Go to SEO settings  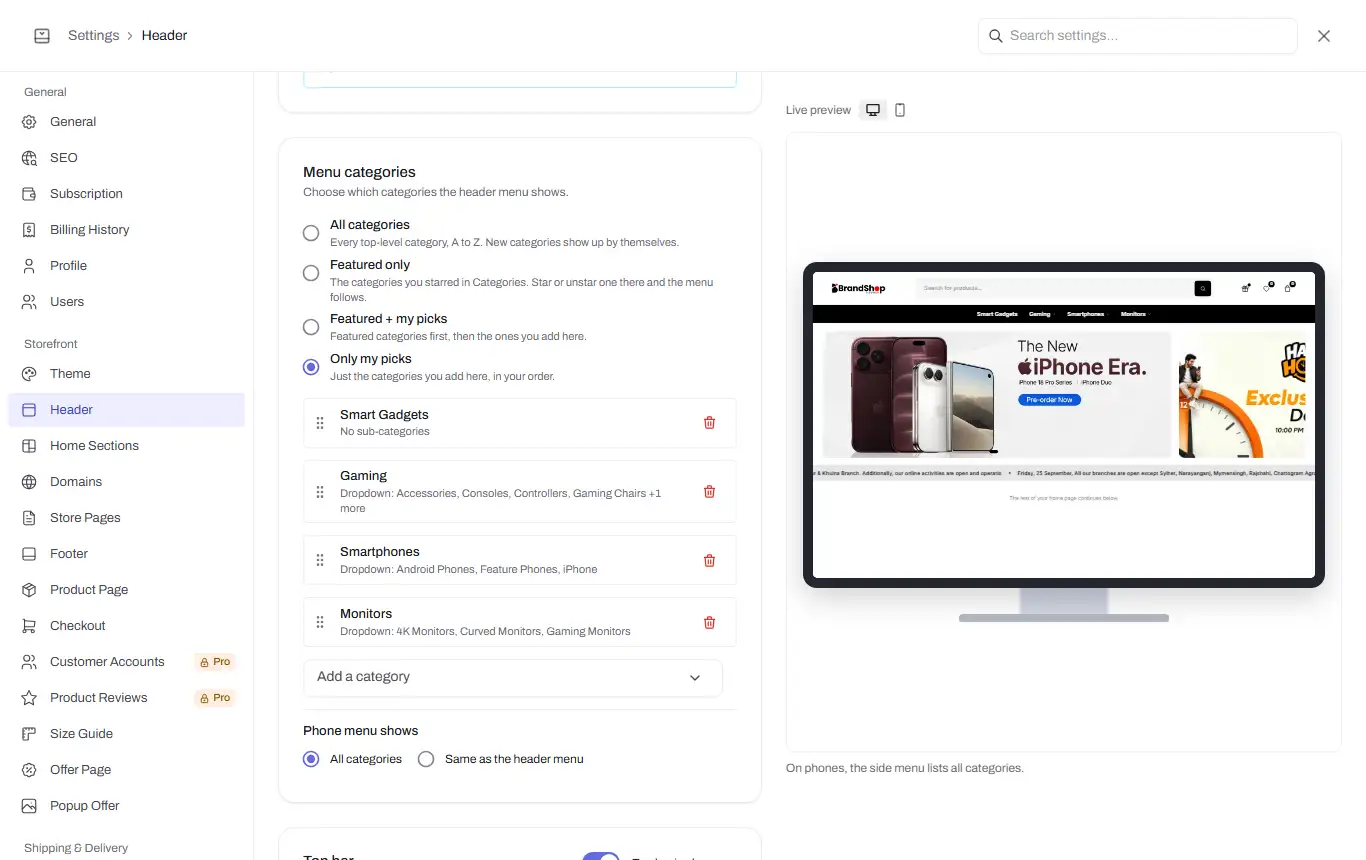[x=126, y=158]
